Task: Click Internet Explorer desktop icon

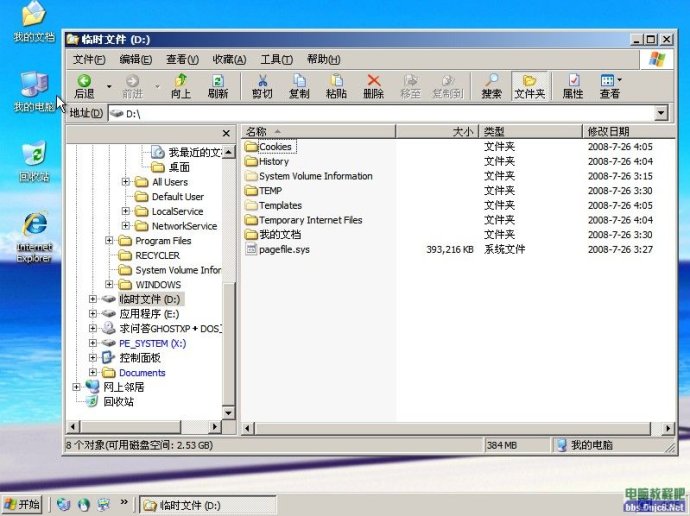Action: click(34, 238)
